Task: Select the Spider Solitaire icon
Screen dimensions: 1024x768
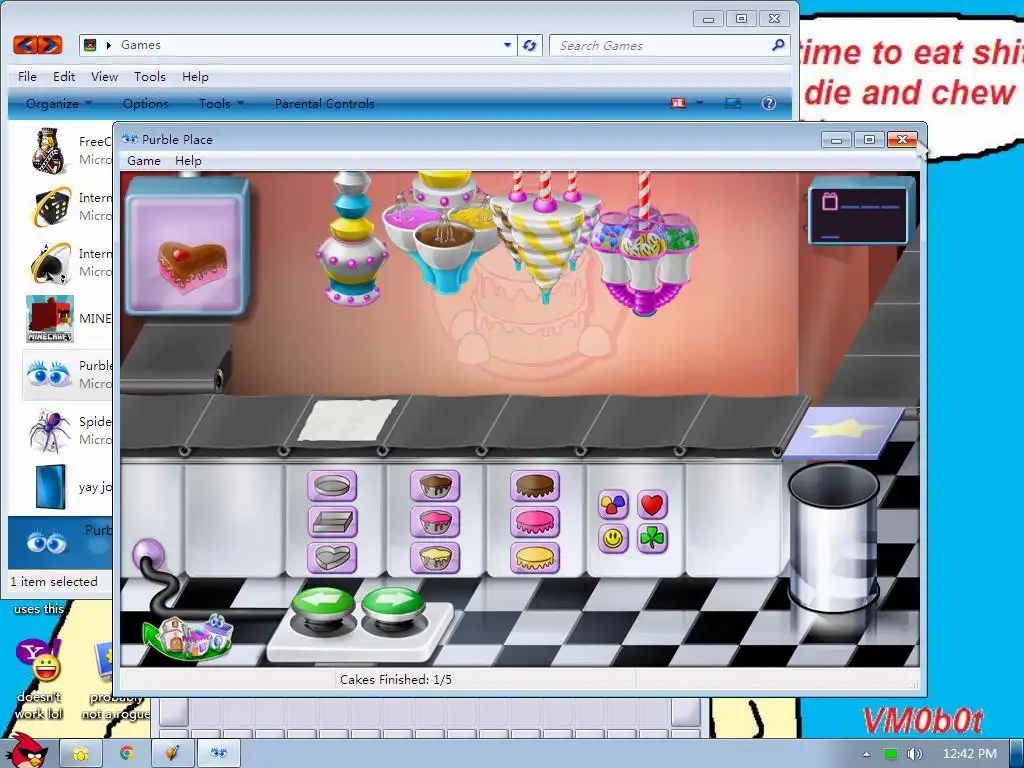Action: pos(51,431)
